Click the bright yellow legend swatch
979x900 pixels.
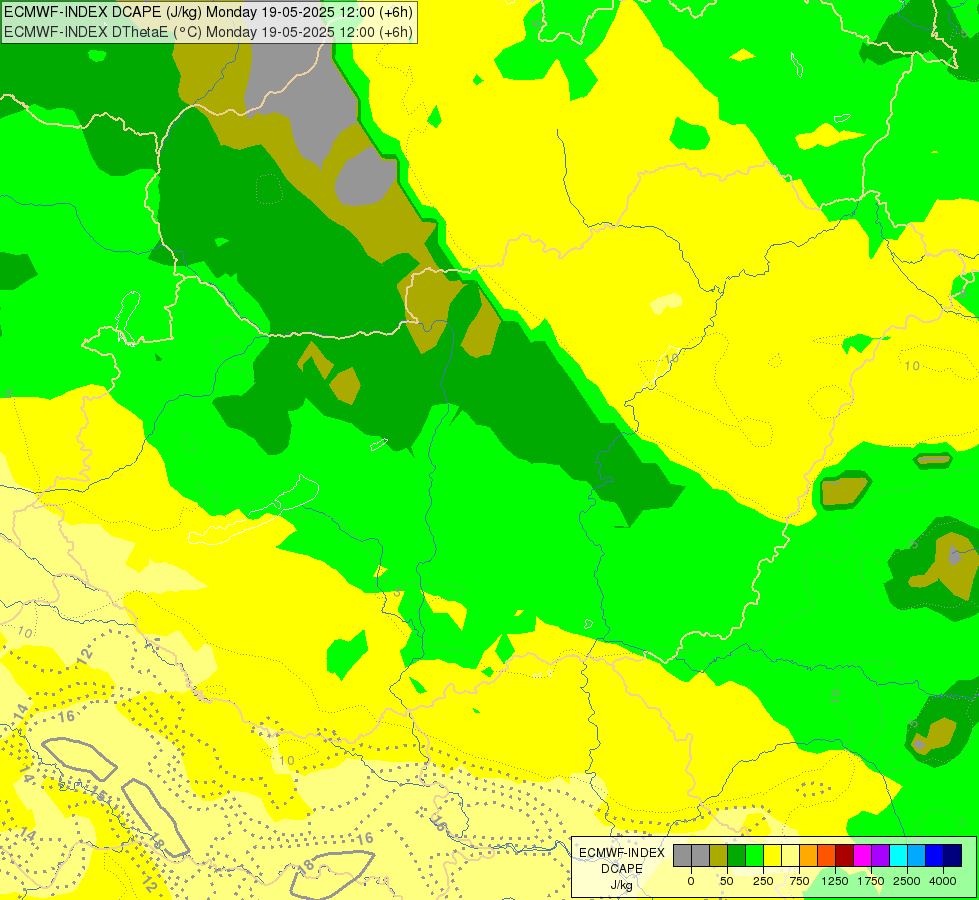pos(773,855)
